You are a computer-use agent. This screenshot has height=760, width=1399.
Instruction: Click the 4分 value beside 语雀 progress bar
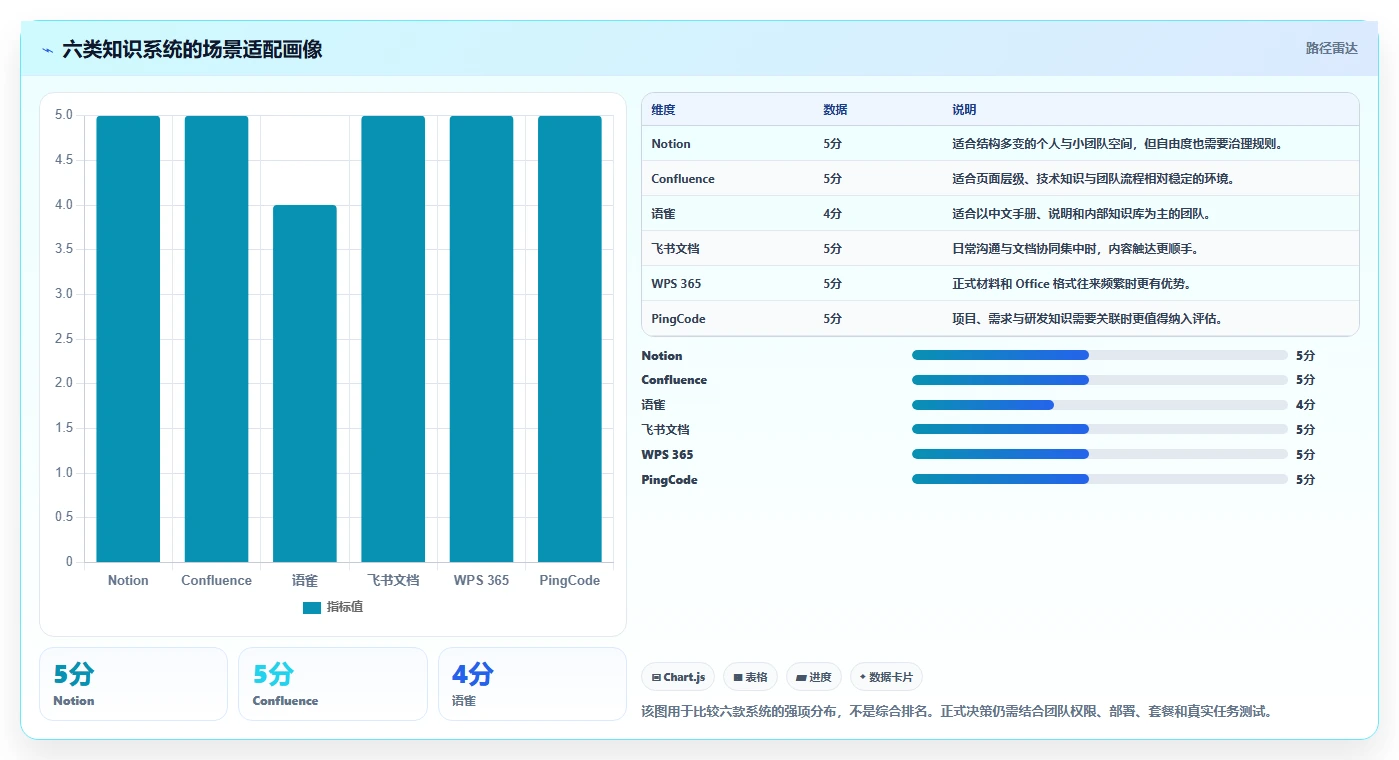point(1305,405)
